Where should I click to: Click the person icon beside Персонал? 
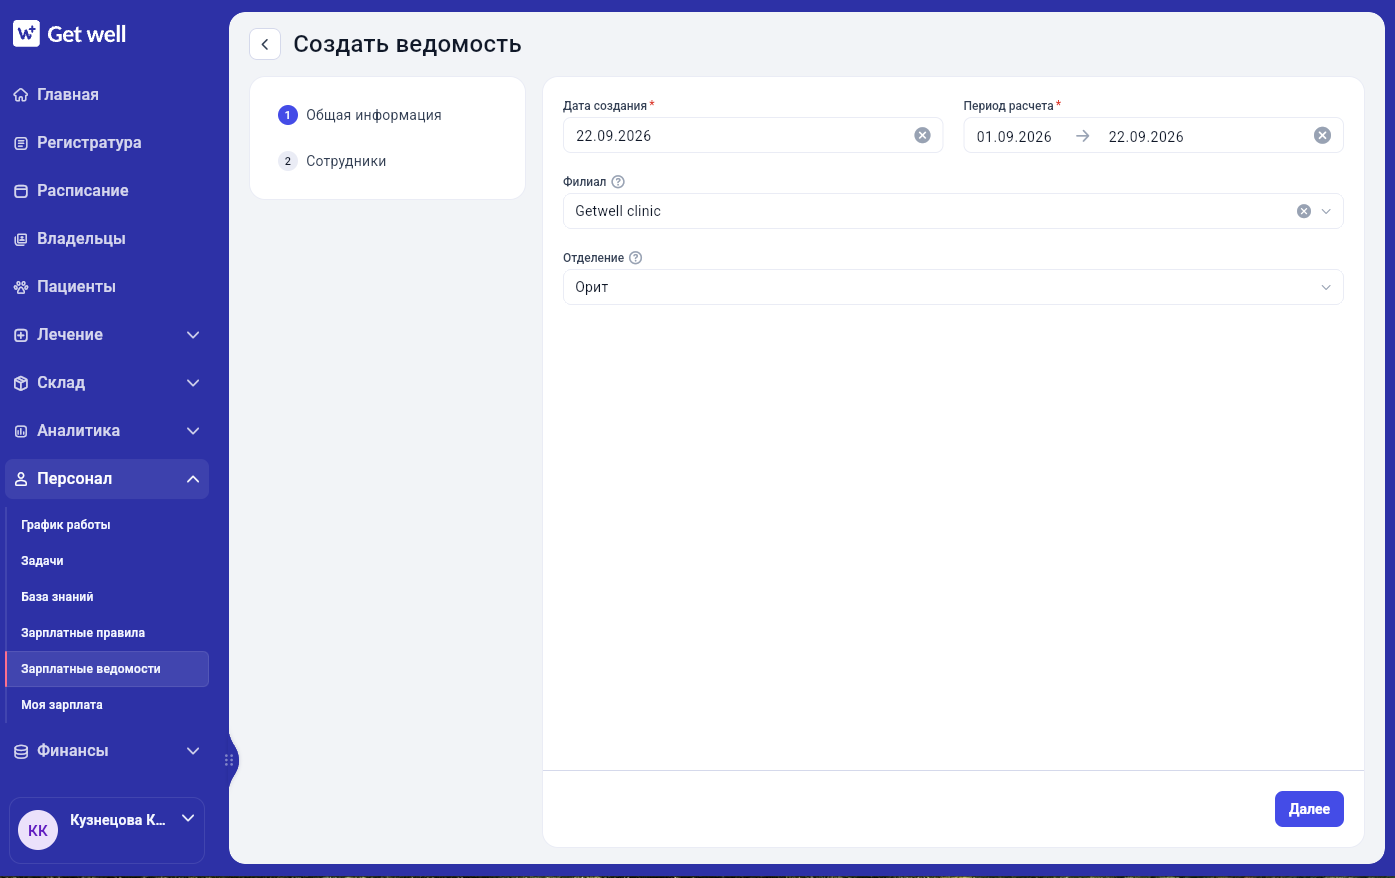click(x=21, y=479)
